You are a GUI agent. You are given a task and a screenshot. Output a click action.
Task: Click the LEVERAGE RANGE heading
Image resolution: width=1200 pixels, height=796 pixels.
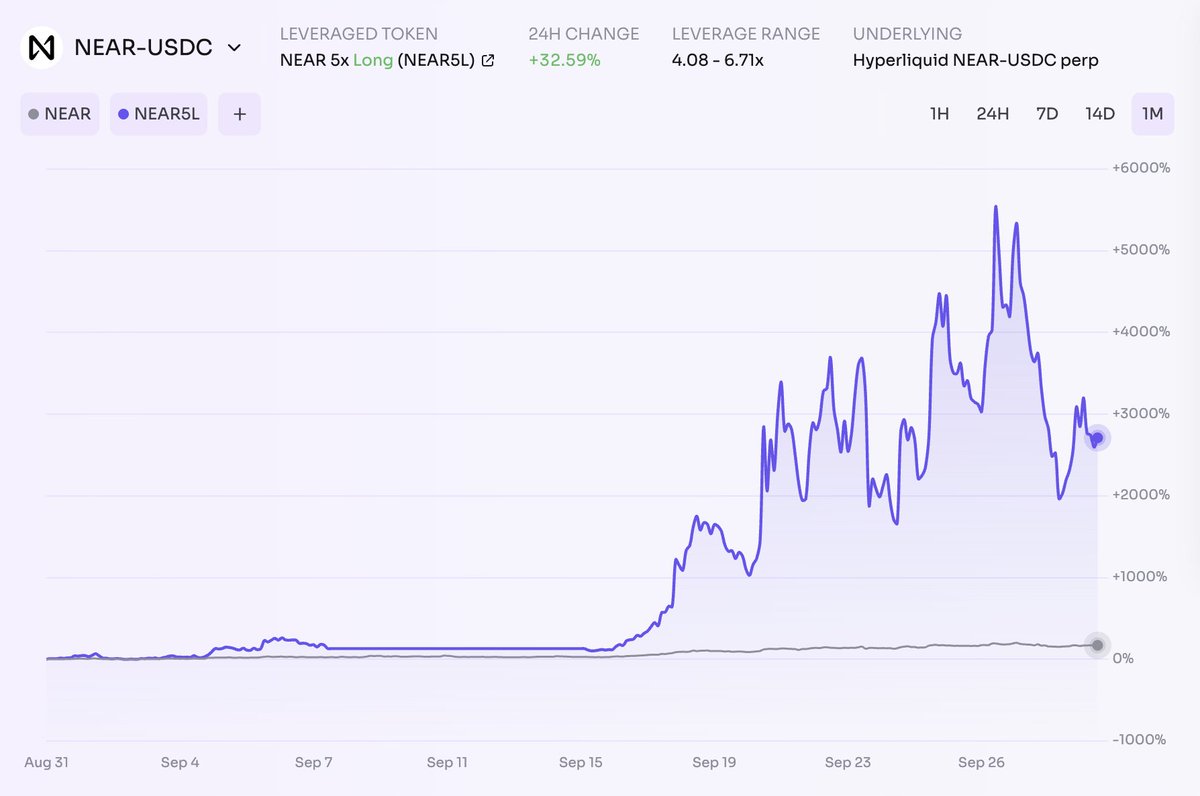tap(746, 34)
